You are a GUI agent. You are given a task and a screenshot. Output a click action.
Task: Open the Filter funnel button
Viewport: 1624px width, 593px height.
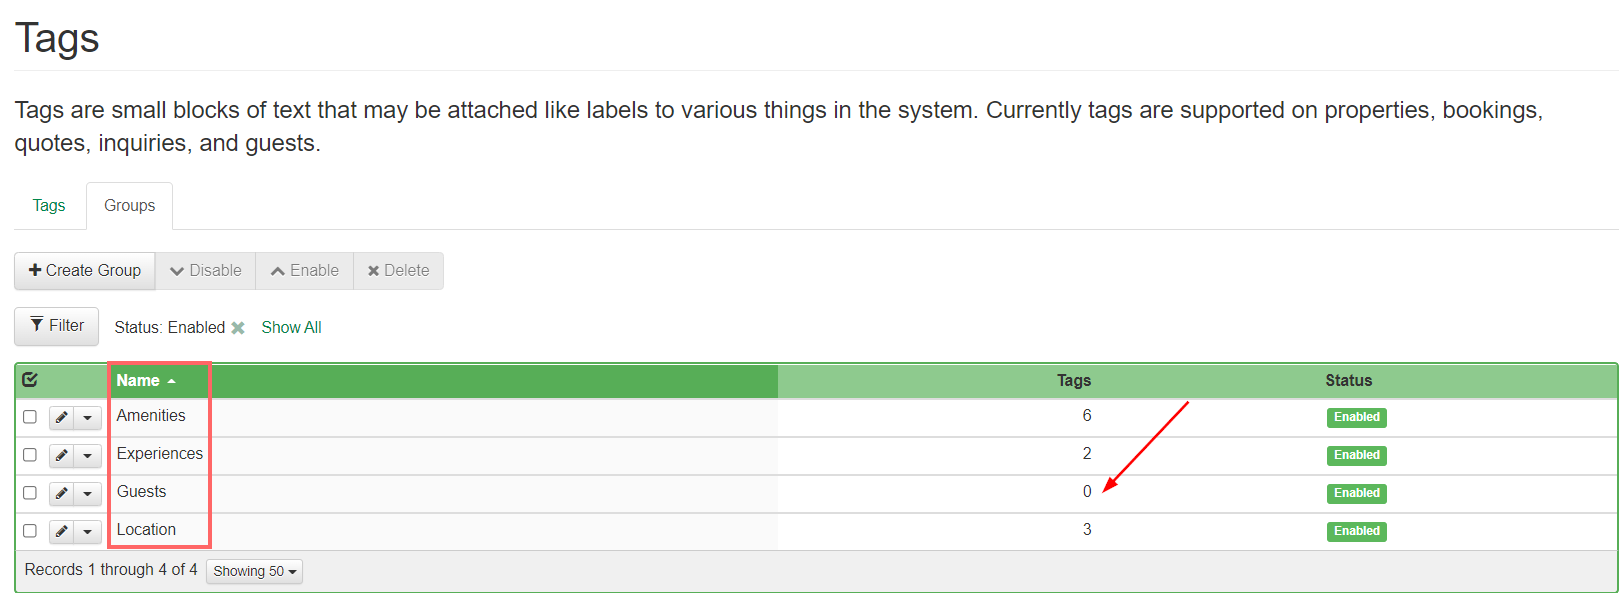[x=57, y=326]
